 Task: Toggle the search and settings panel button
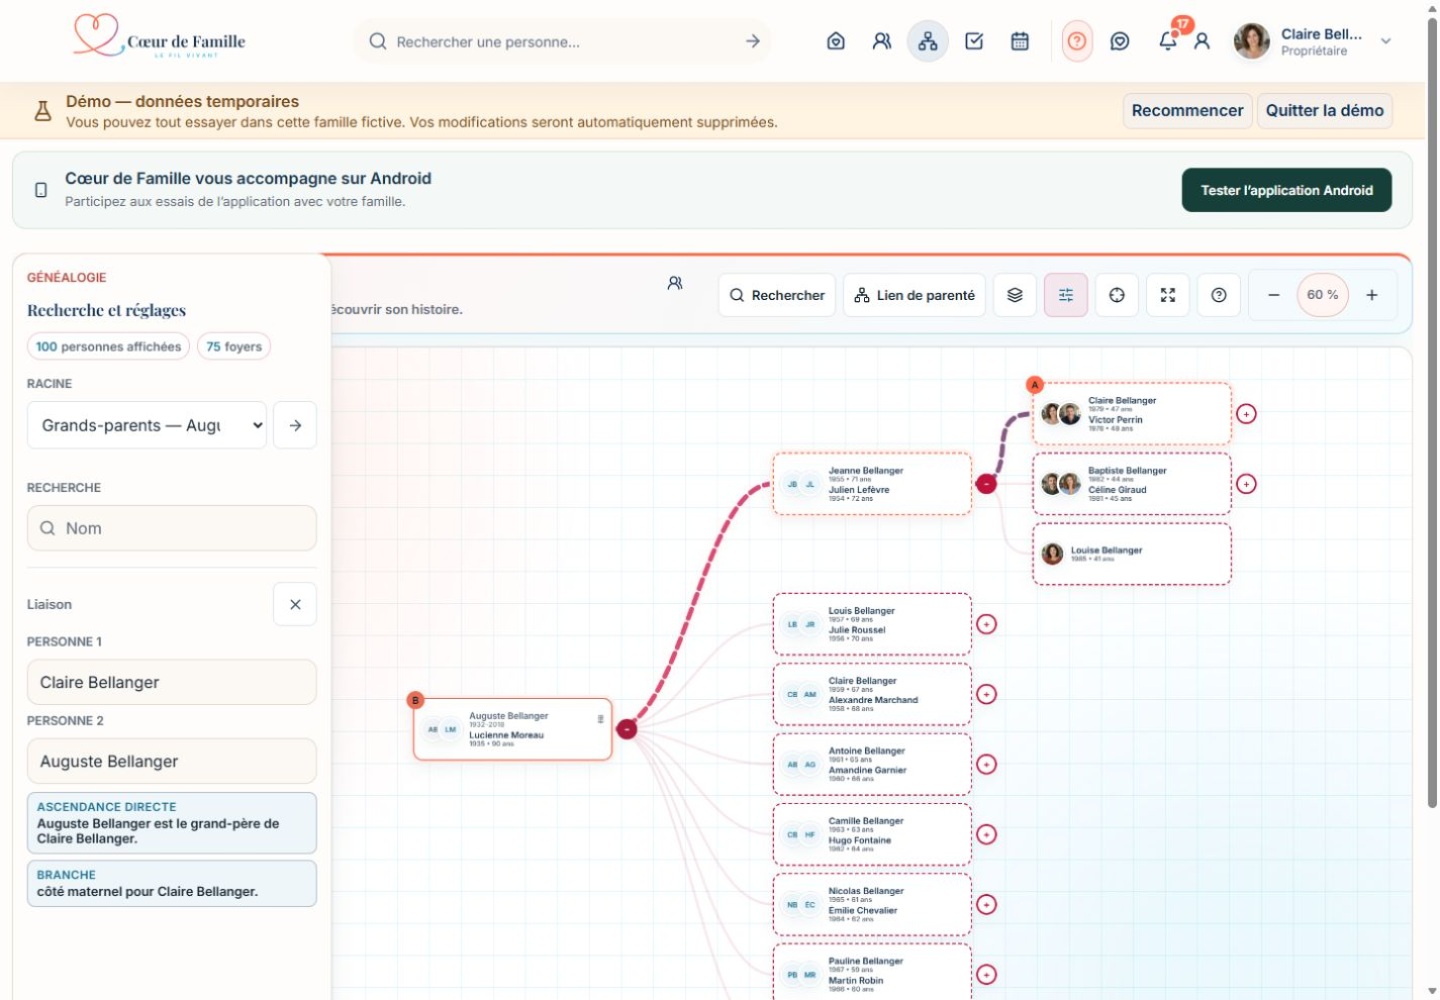[1066, 295]
